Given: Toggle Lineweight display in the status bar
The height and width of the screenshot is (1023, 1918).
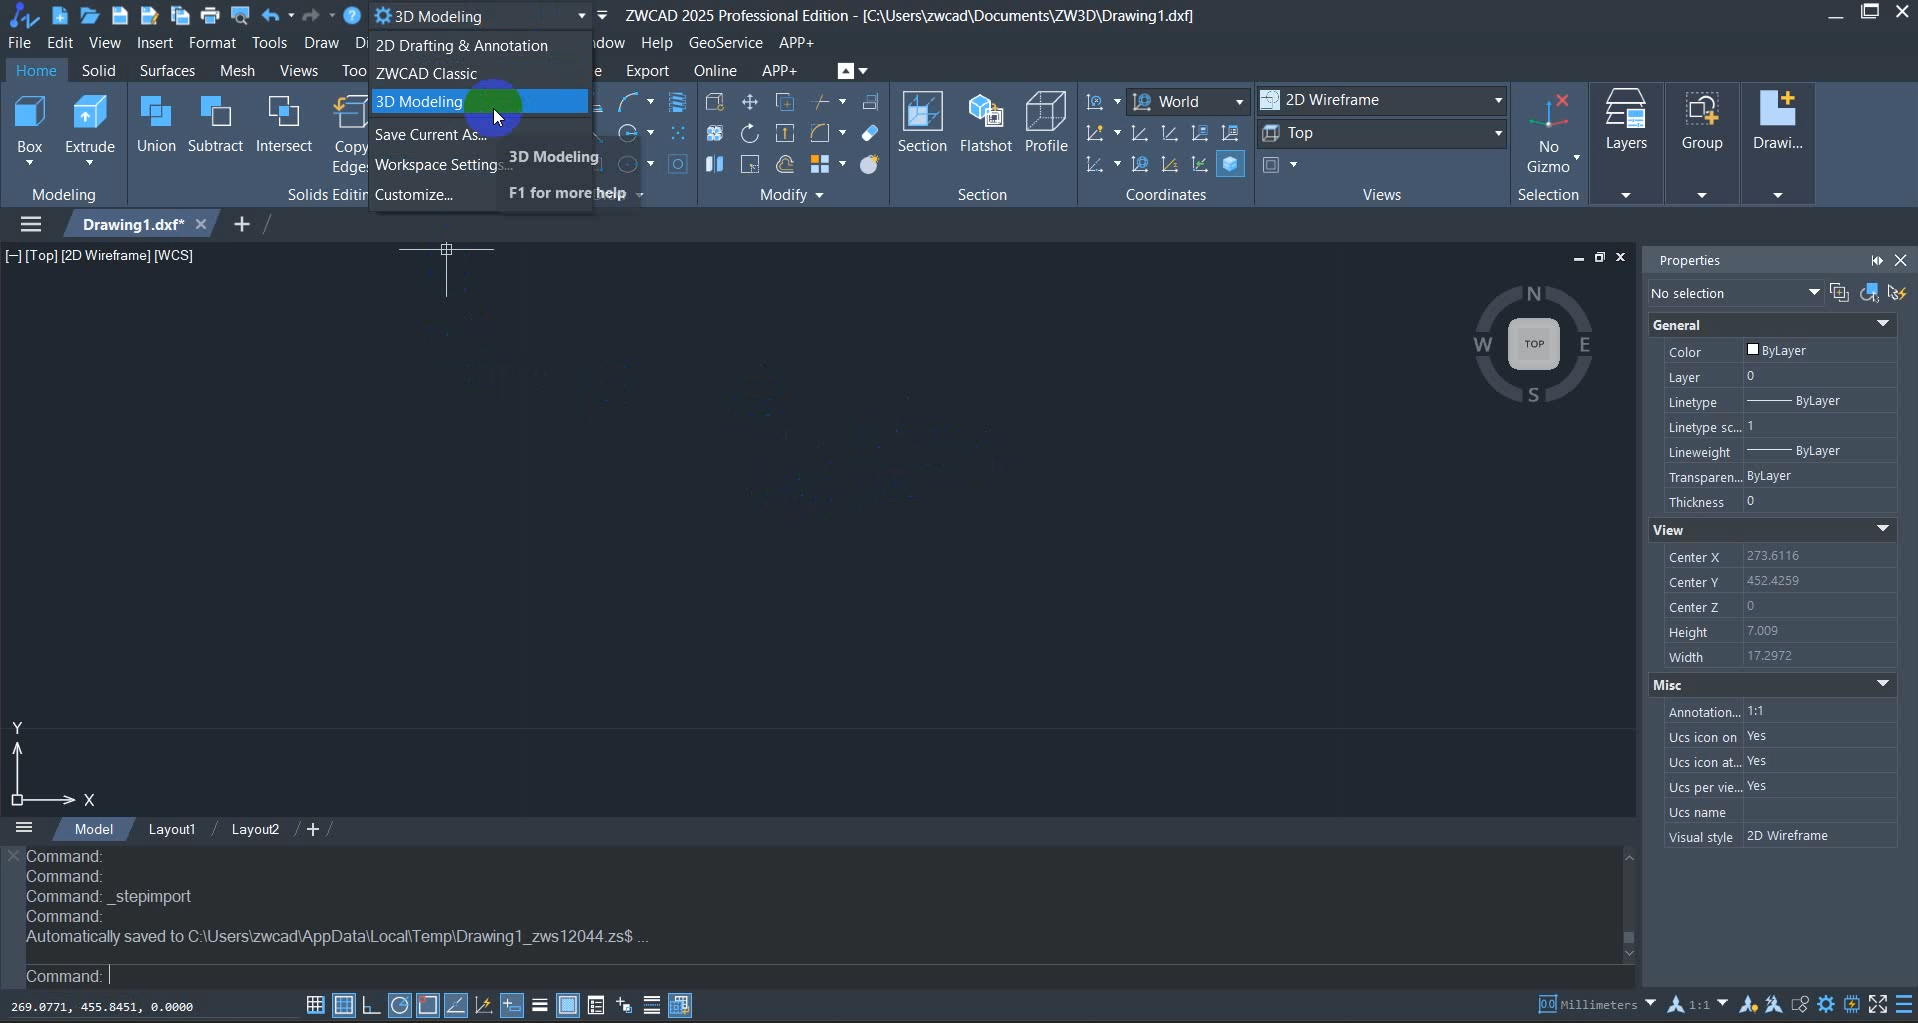Looking at the screenshot, I should coord(539,1005).
